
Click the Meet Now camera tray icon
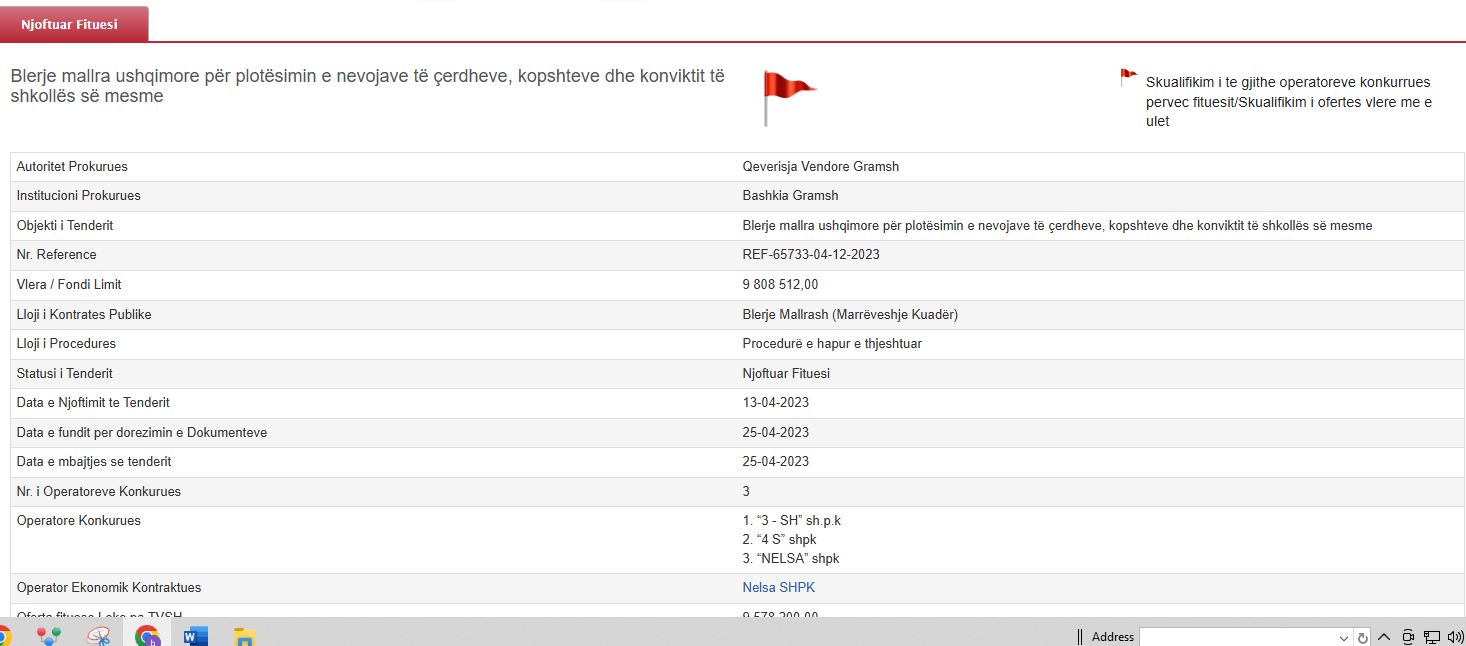1408,637
